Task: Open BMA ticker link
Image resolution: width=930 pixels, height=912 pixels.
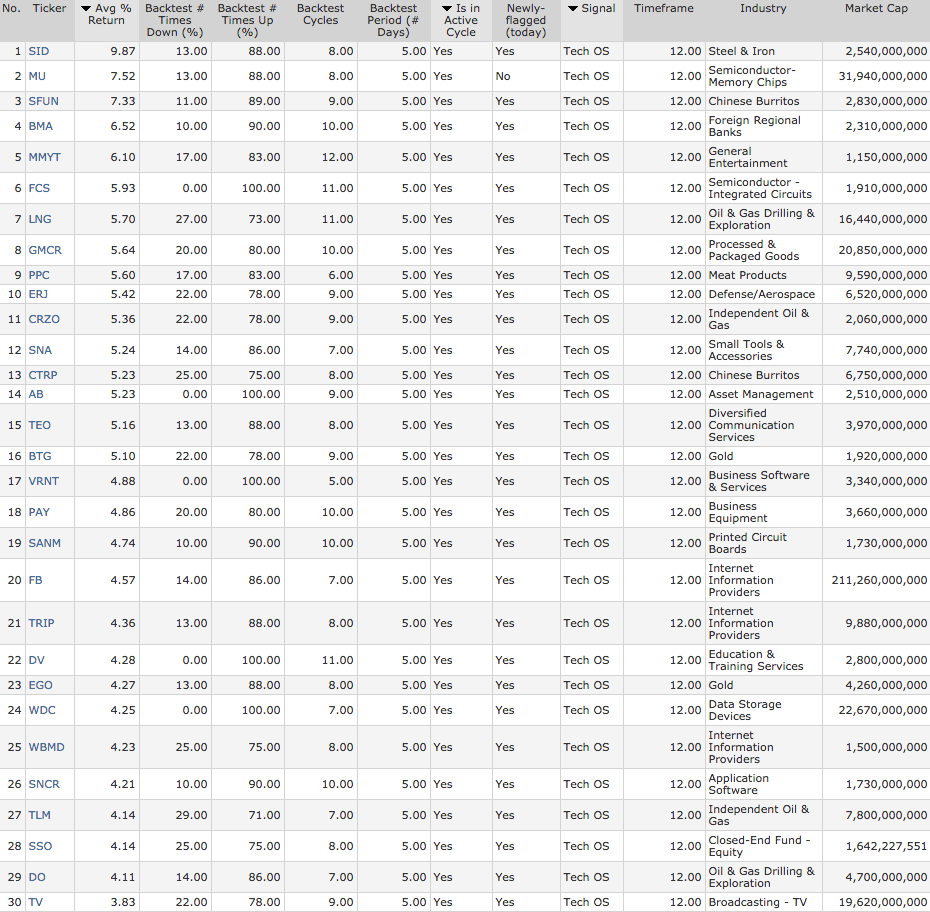Action: (40, 126)
